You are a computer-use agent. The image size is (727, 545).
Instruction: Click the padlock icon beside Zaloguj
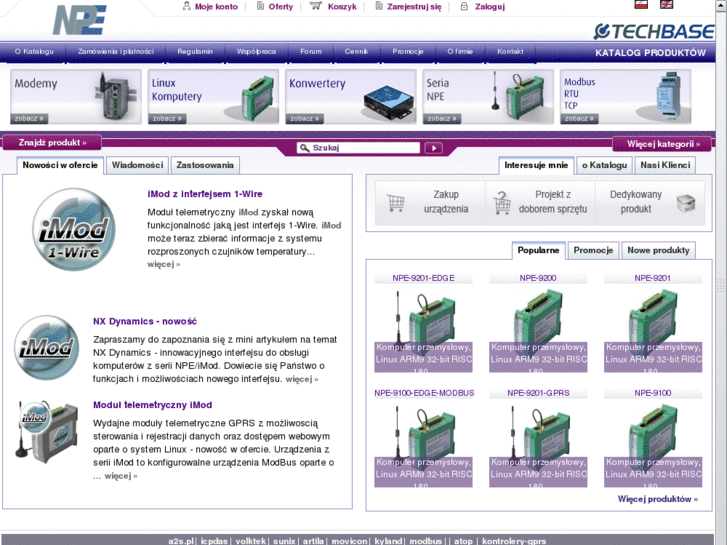pos(464,6)
